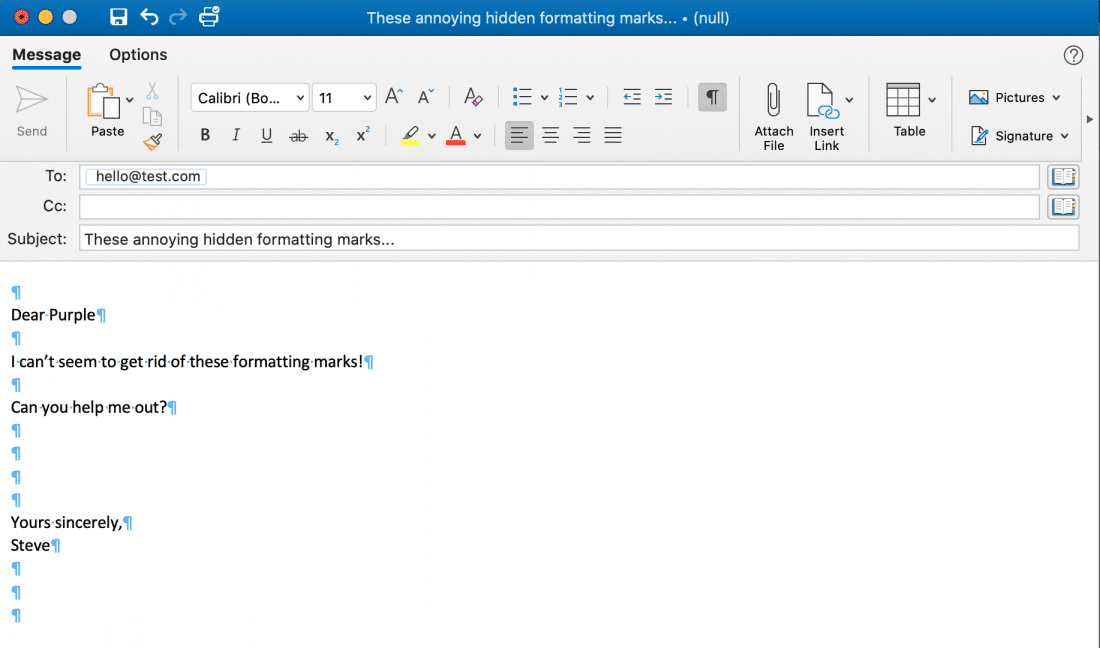Screen dimensions: 1100x648
Task: Switch to the Options ribbon tab
Action: tap(138, 55)
